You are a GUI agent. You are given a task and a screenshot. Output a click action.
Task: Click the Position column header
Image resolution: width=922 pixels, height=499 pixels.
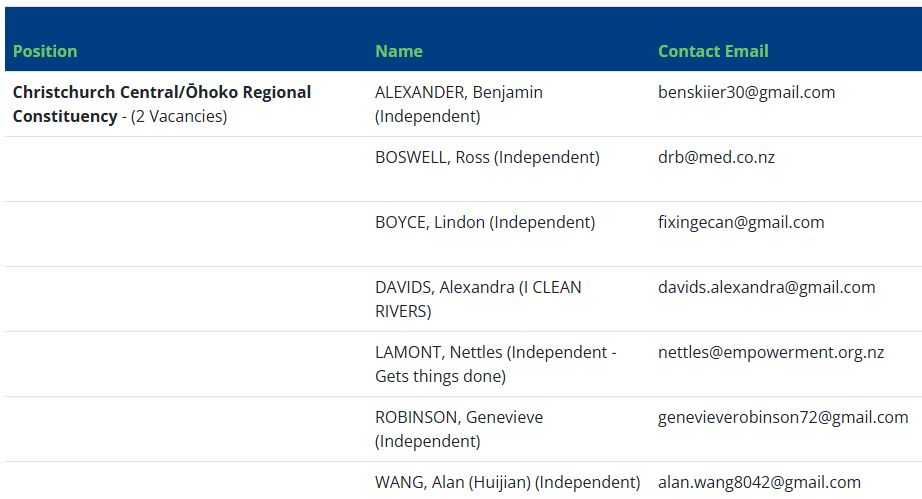[45, 51]
